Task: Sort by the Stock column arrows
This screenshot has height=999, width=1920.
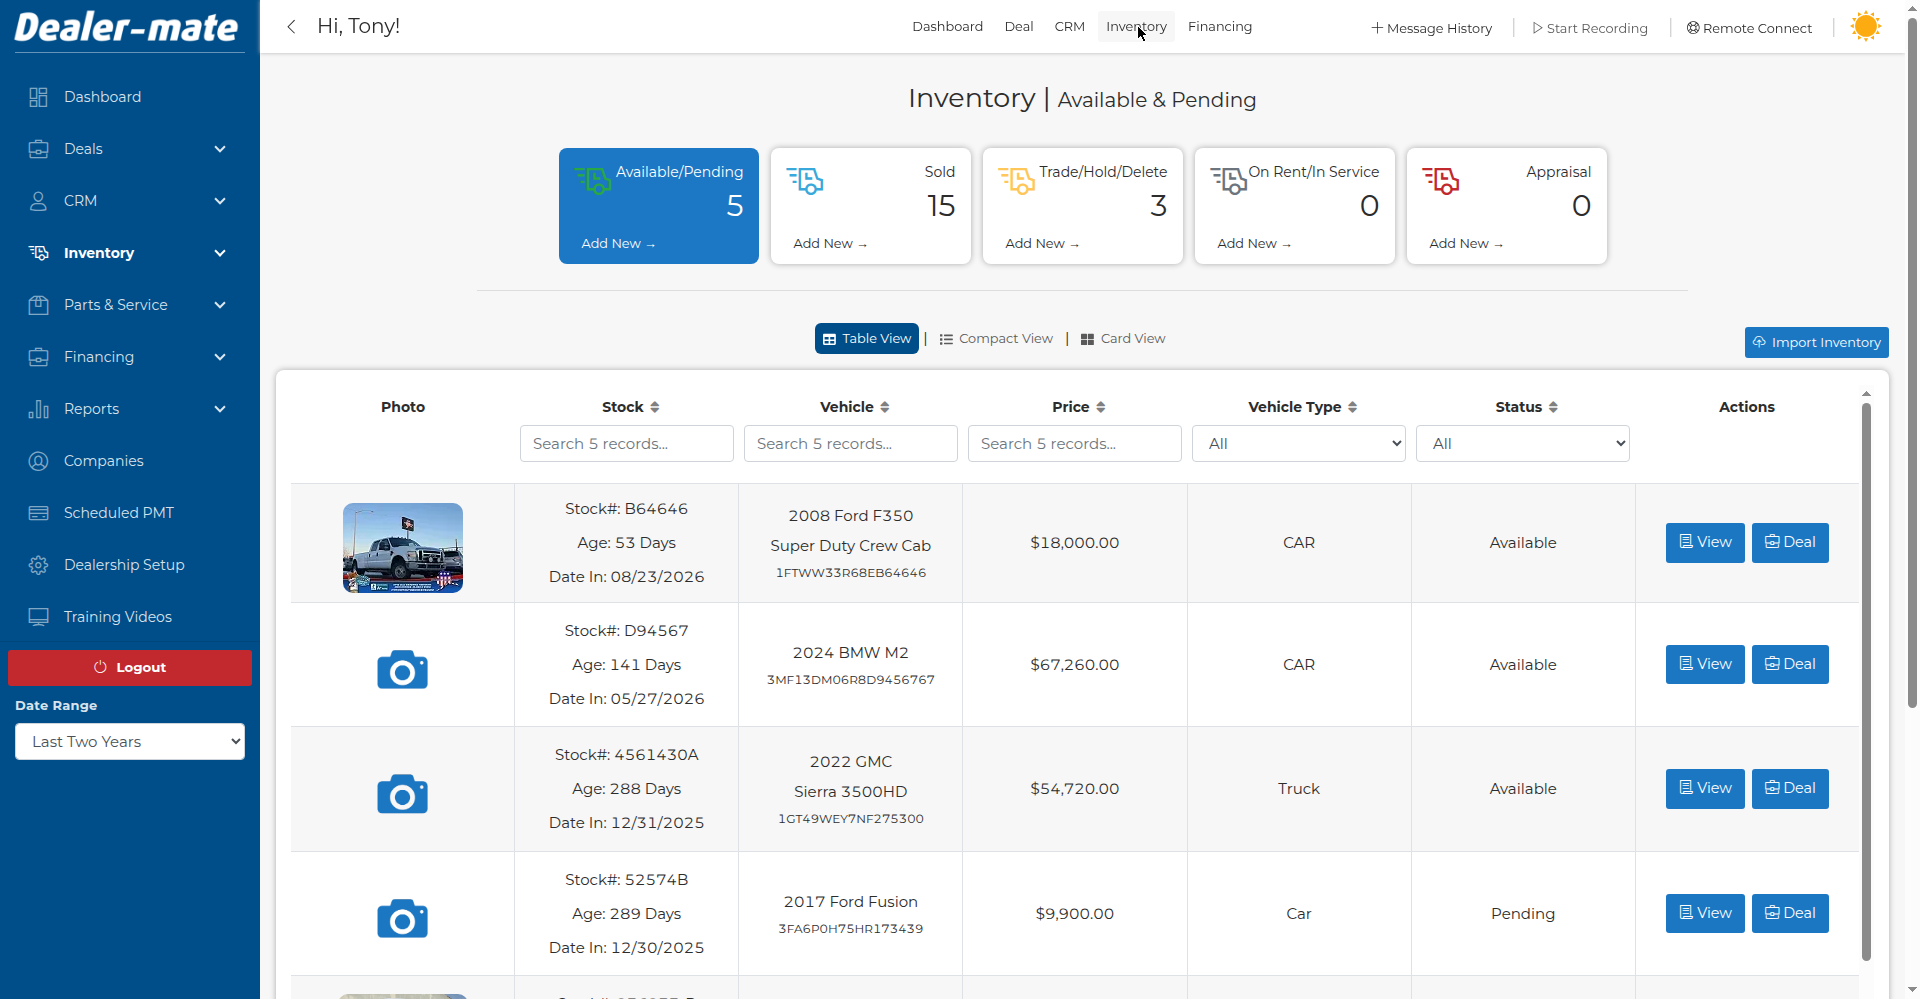Action: 655,407
